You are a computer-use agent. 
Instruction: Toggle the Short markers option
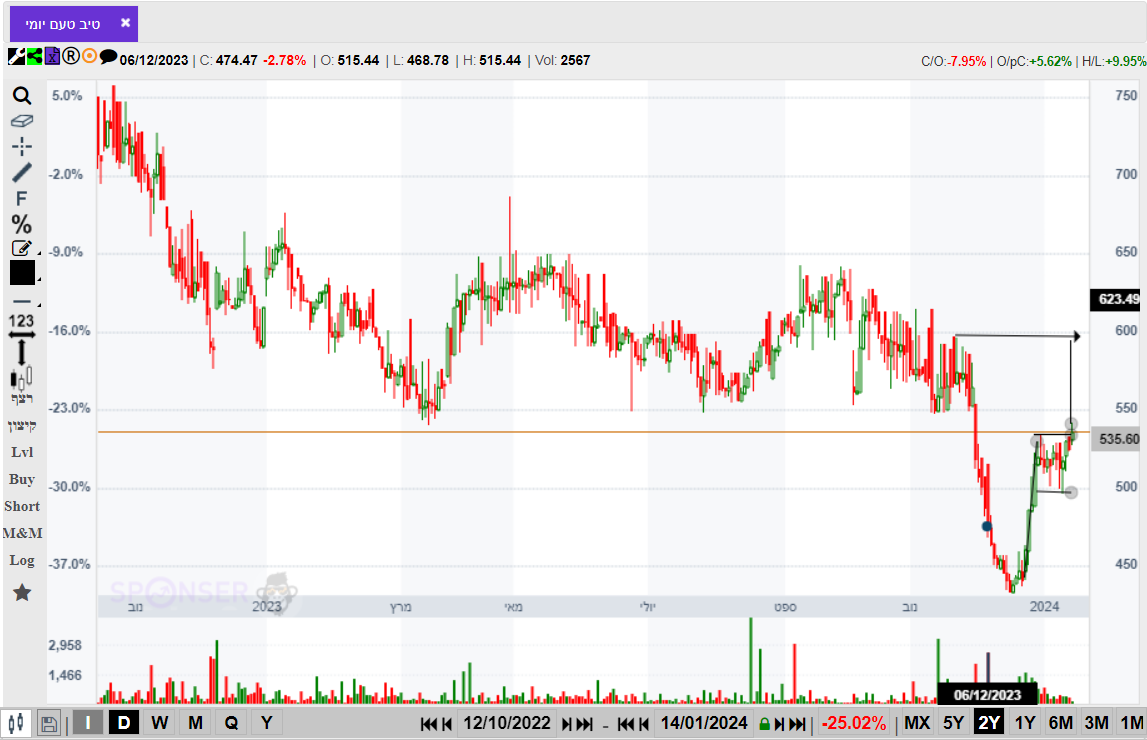point(22,506)
